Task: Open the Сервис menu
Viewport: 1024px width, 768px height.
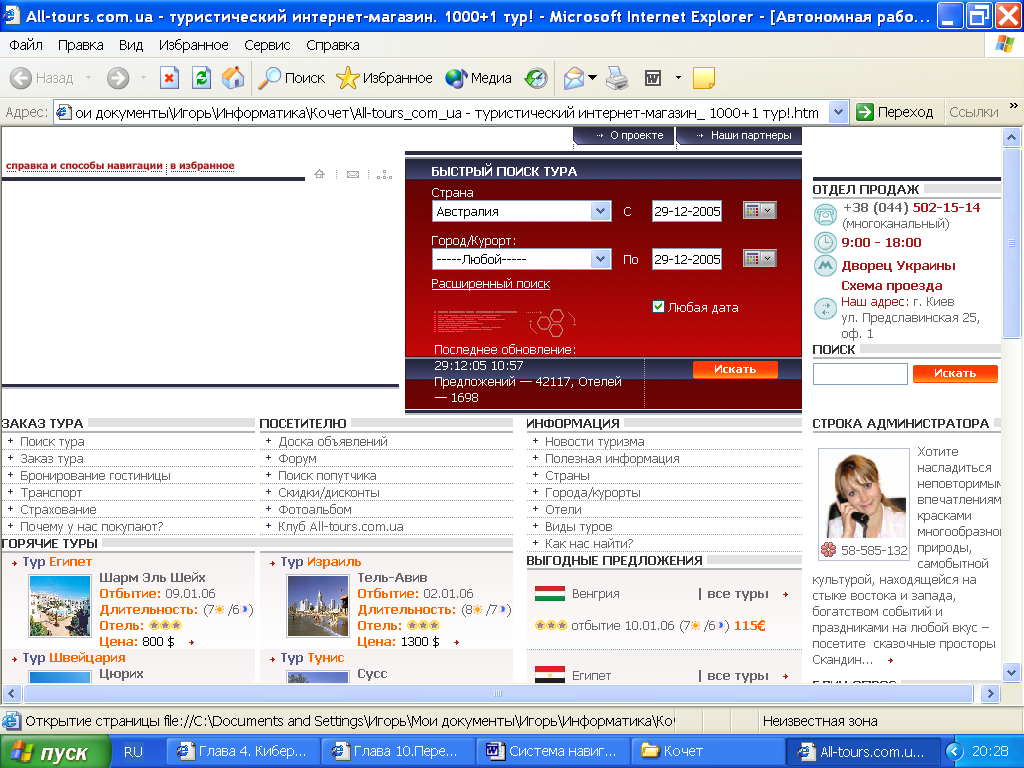Action: pos(267,45)
